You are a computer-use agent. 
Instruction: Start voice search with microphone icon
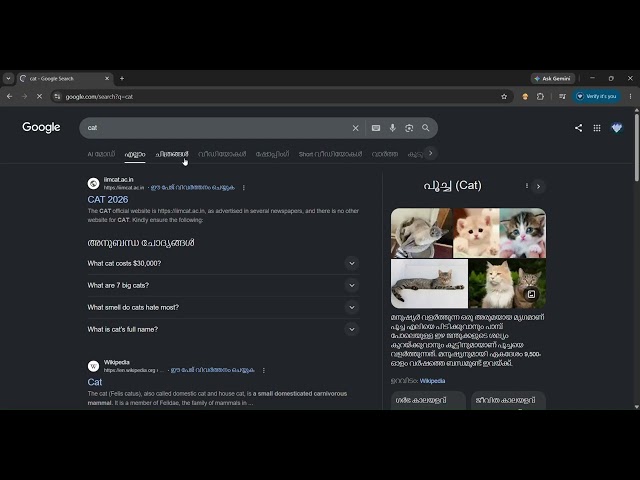pyautogui.click(x=393, y=128)
